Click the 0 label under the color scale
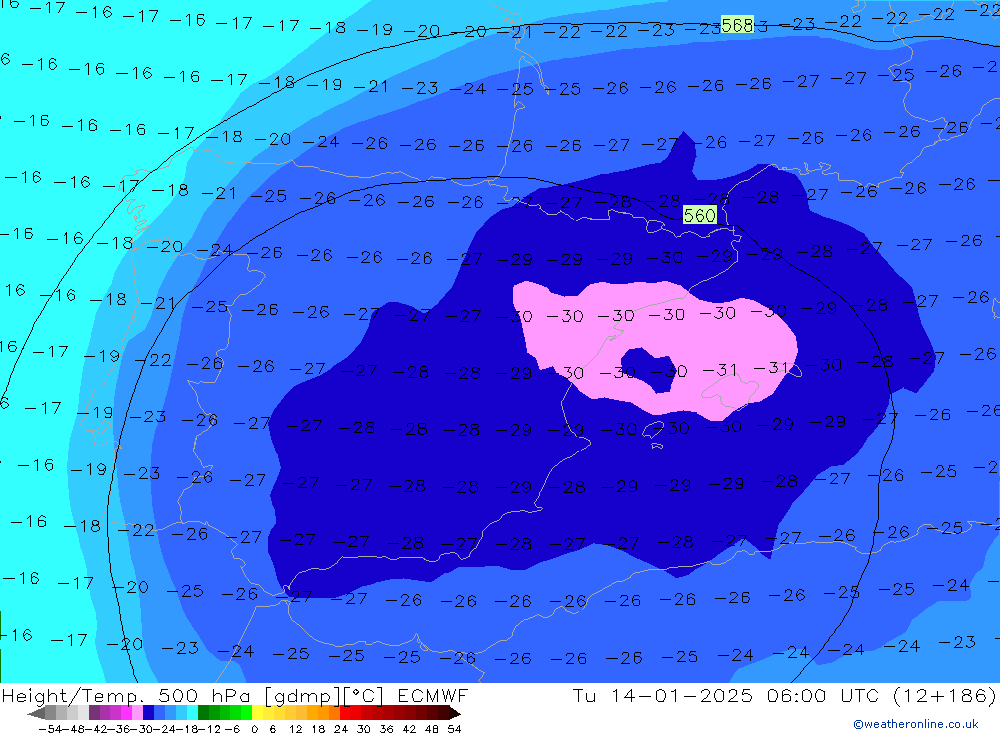1000x733 pixels. click(x=254, y=729)
